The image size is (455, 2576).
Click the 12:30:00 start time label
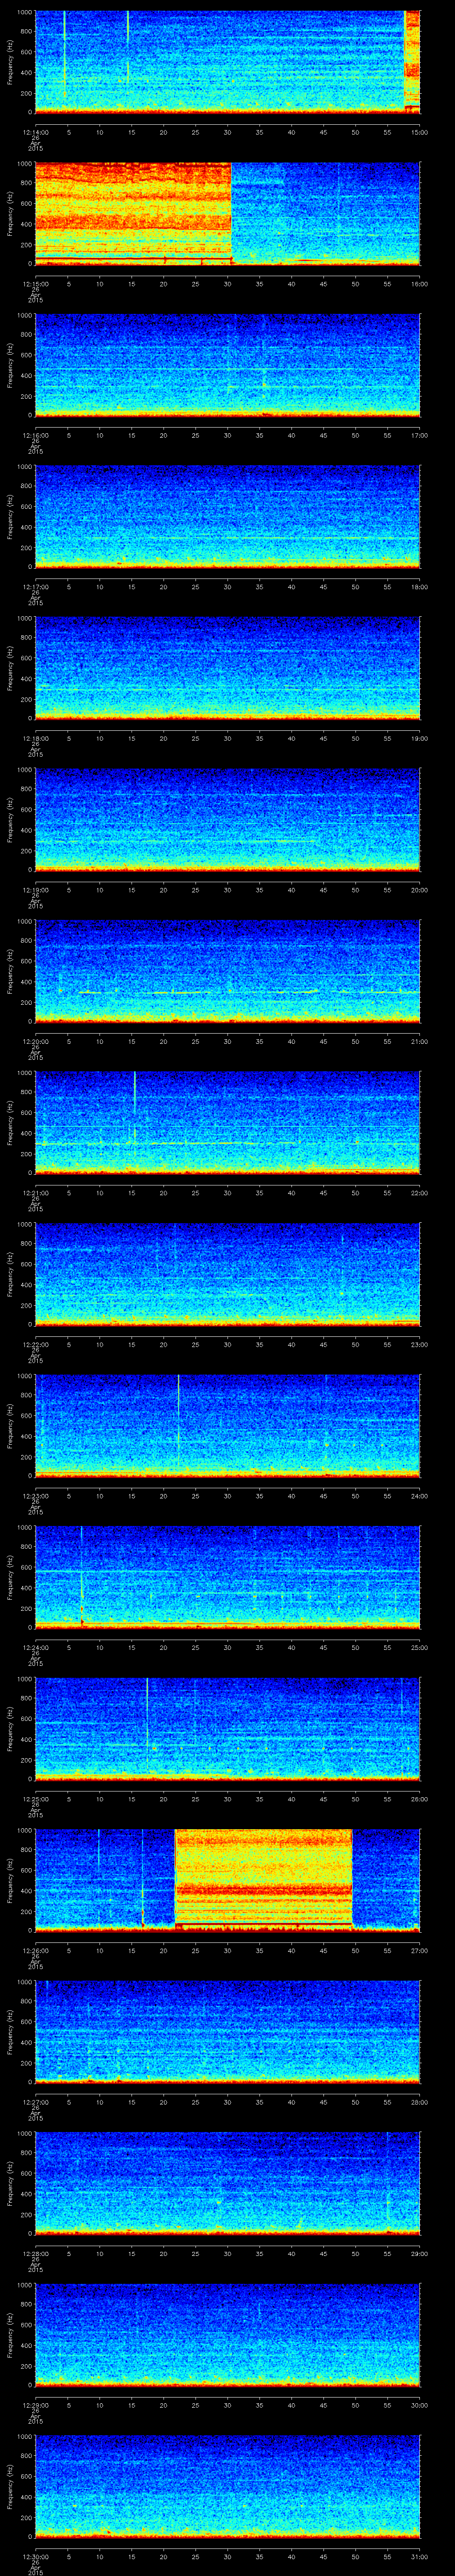(x=35, y=2556)
